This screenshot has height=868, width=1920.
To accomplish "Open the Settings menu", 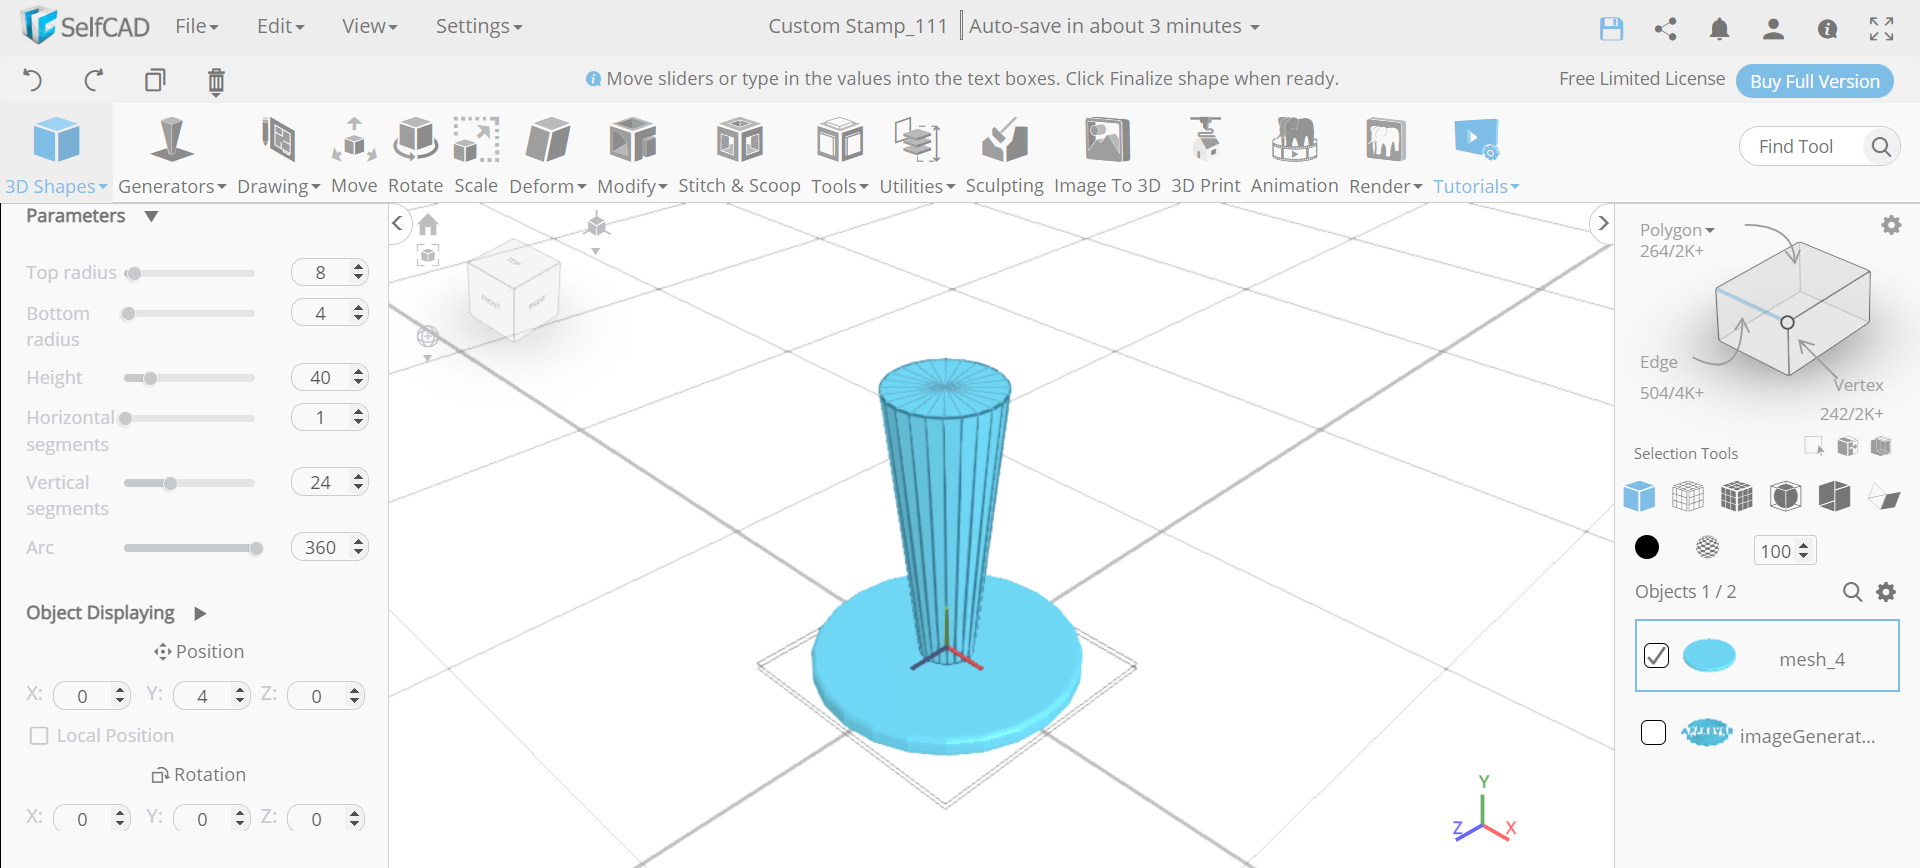I will (x=479, y=26).
